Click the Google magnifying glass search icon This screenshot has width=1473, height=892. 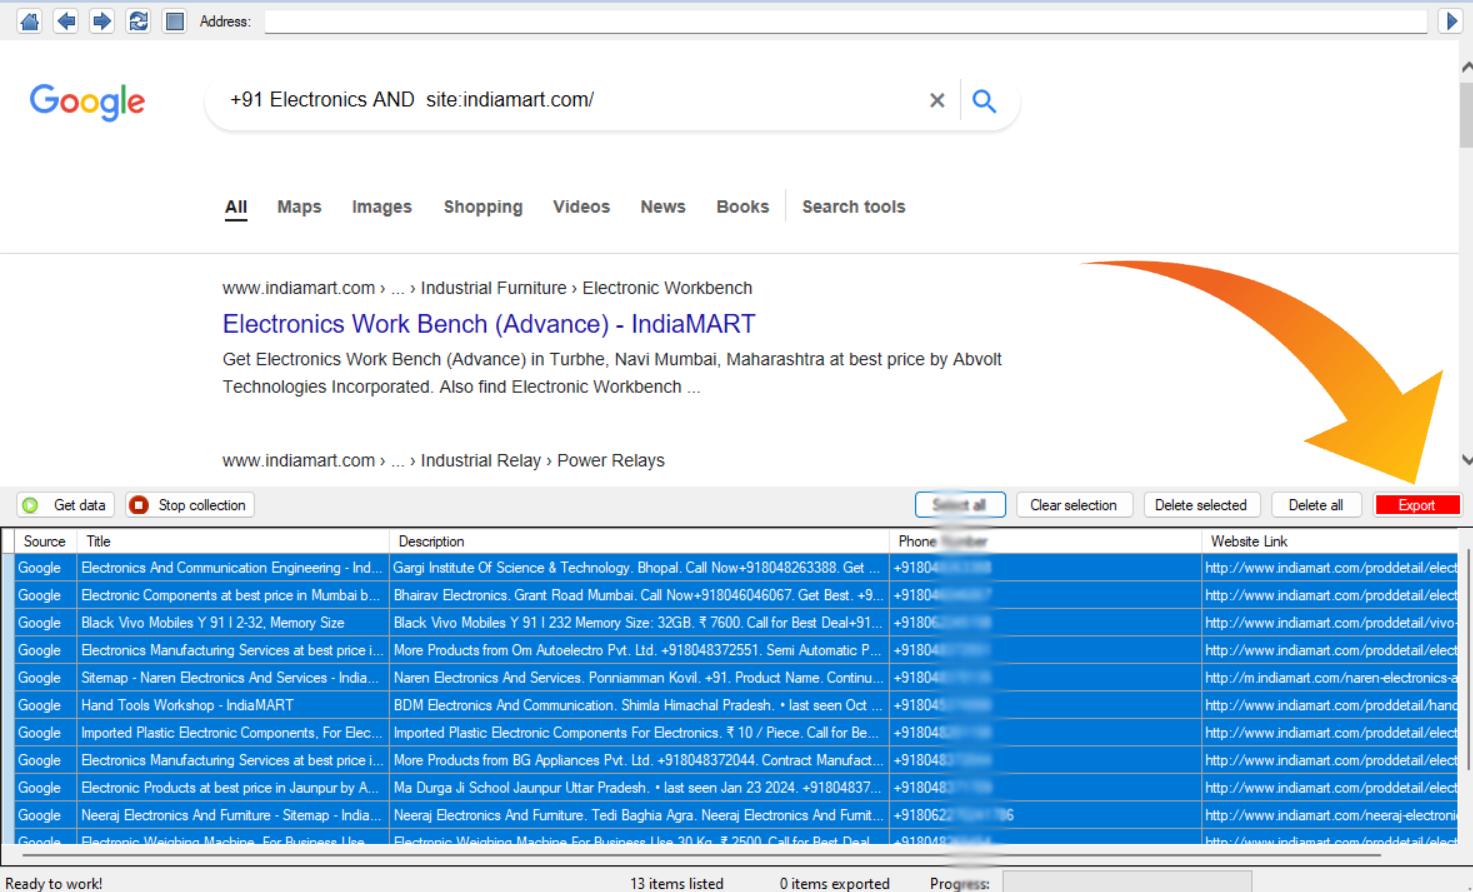984,100
